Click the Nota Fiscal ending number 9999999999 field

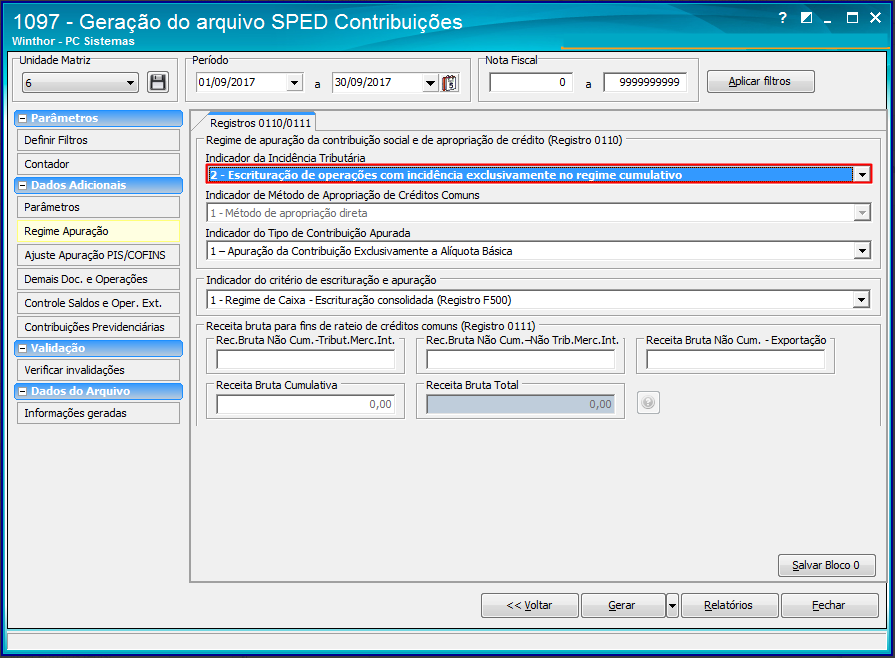pos(645,83)
